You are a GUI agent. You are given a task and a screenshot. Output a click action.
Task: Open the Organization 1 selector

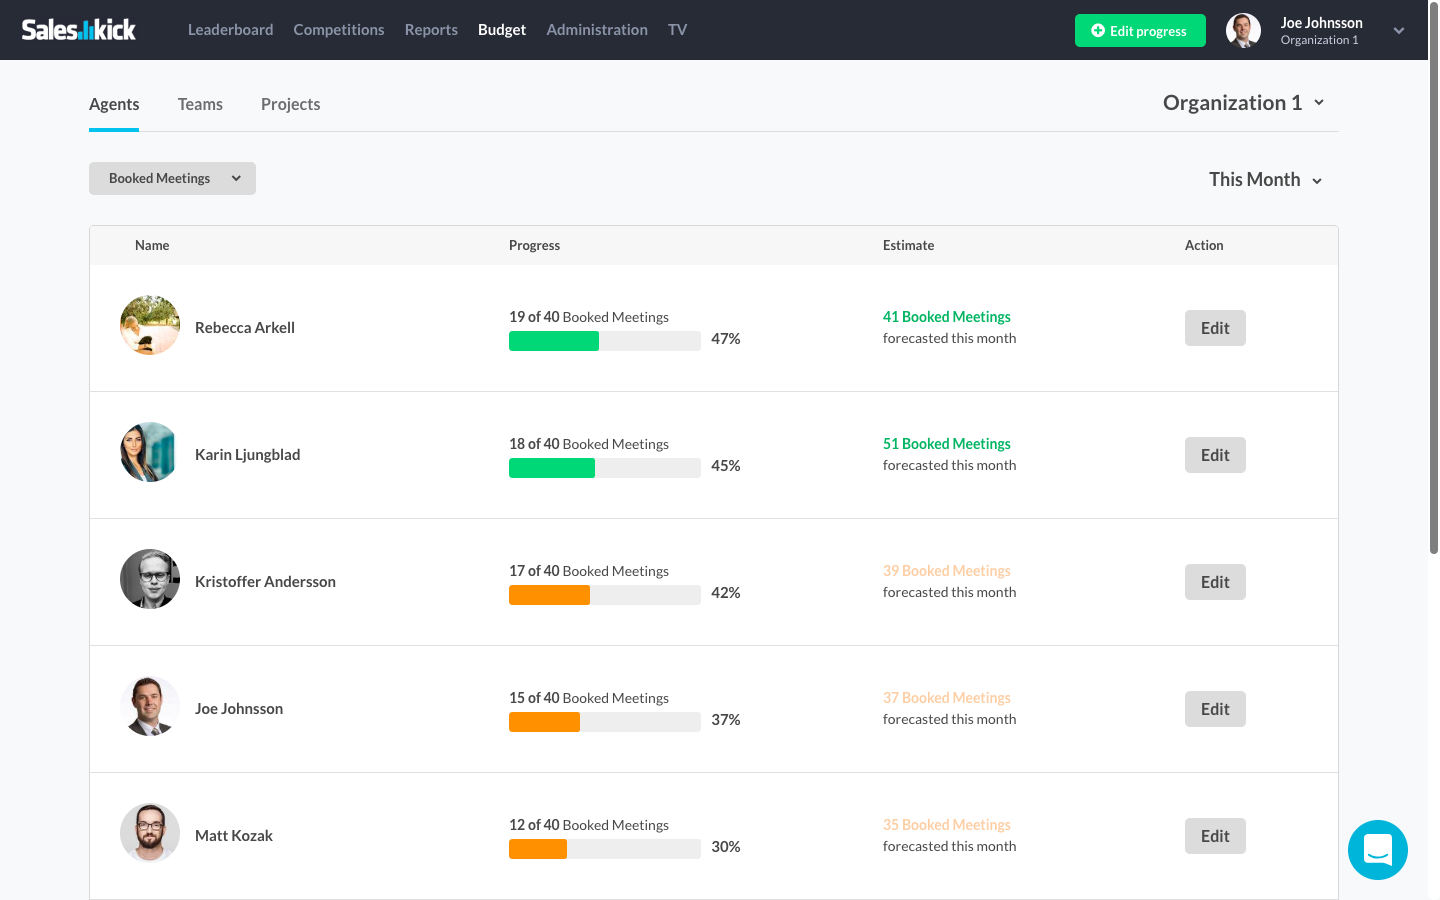click(x=1243, y=103)
